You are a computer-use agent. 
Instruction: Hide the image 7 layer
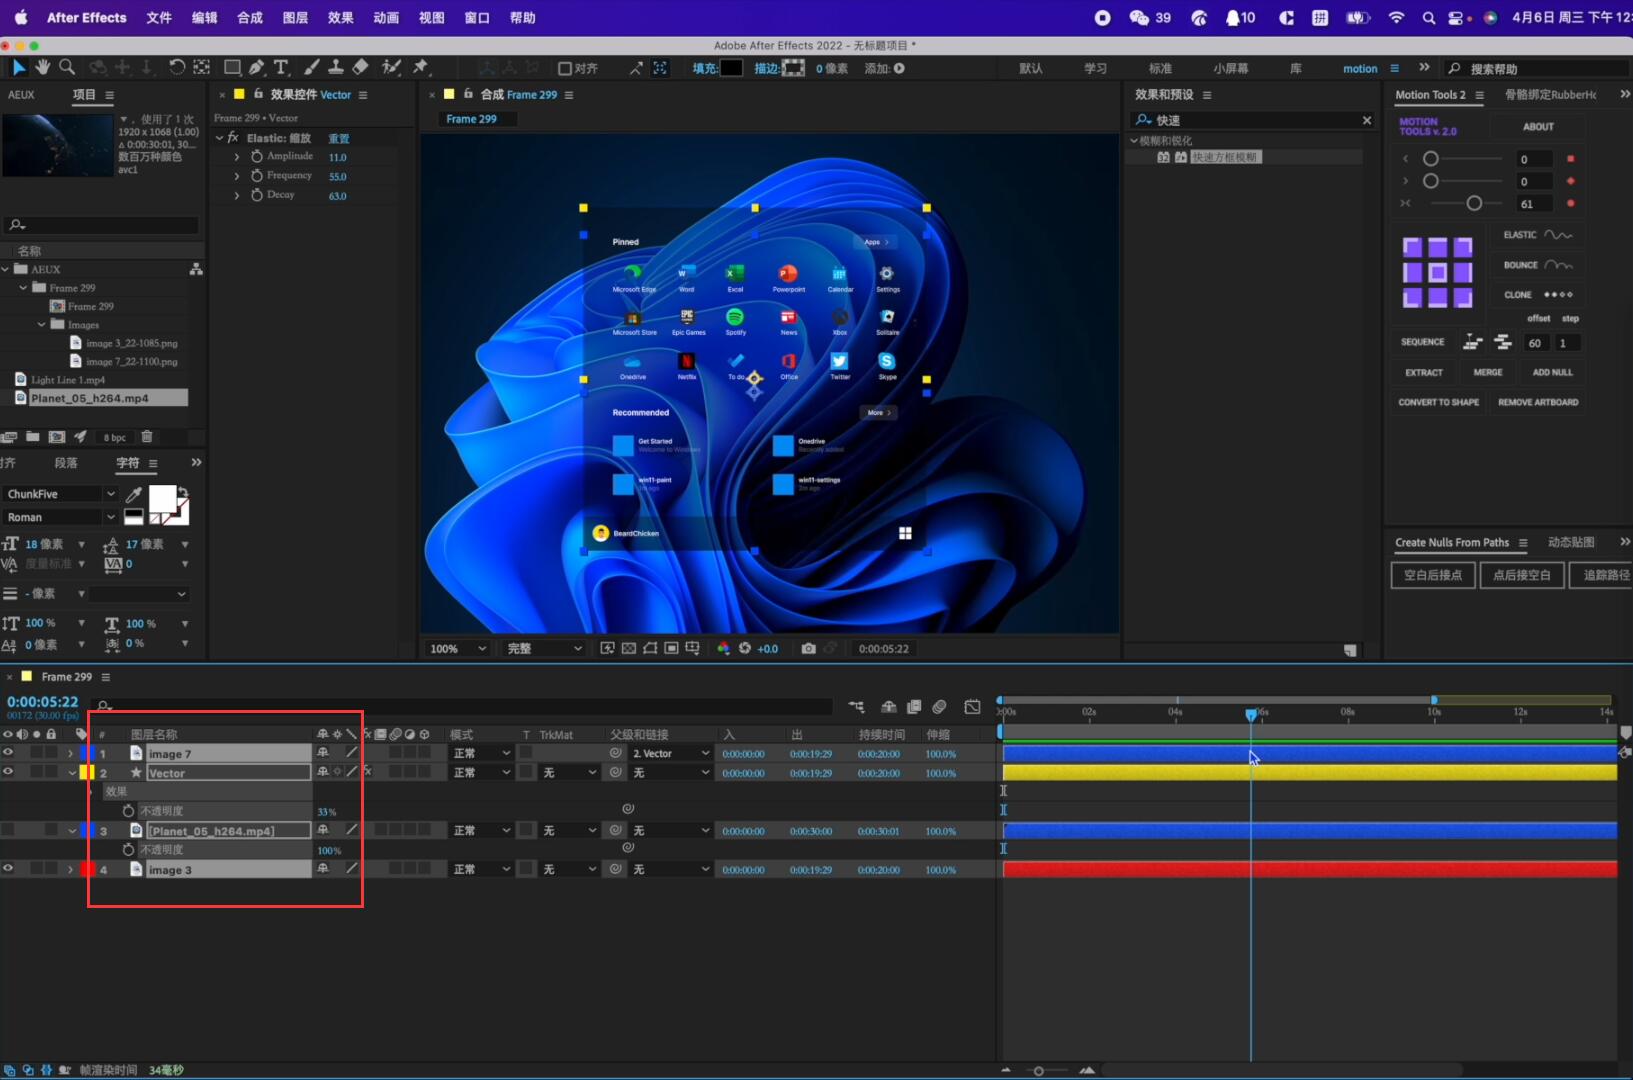tap(8, 753)
